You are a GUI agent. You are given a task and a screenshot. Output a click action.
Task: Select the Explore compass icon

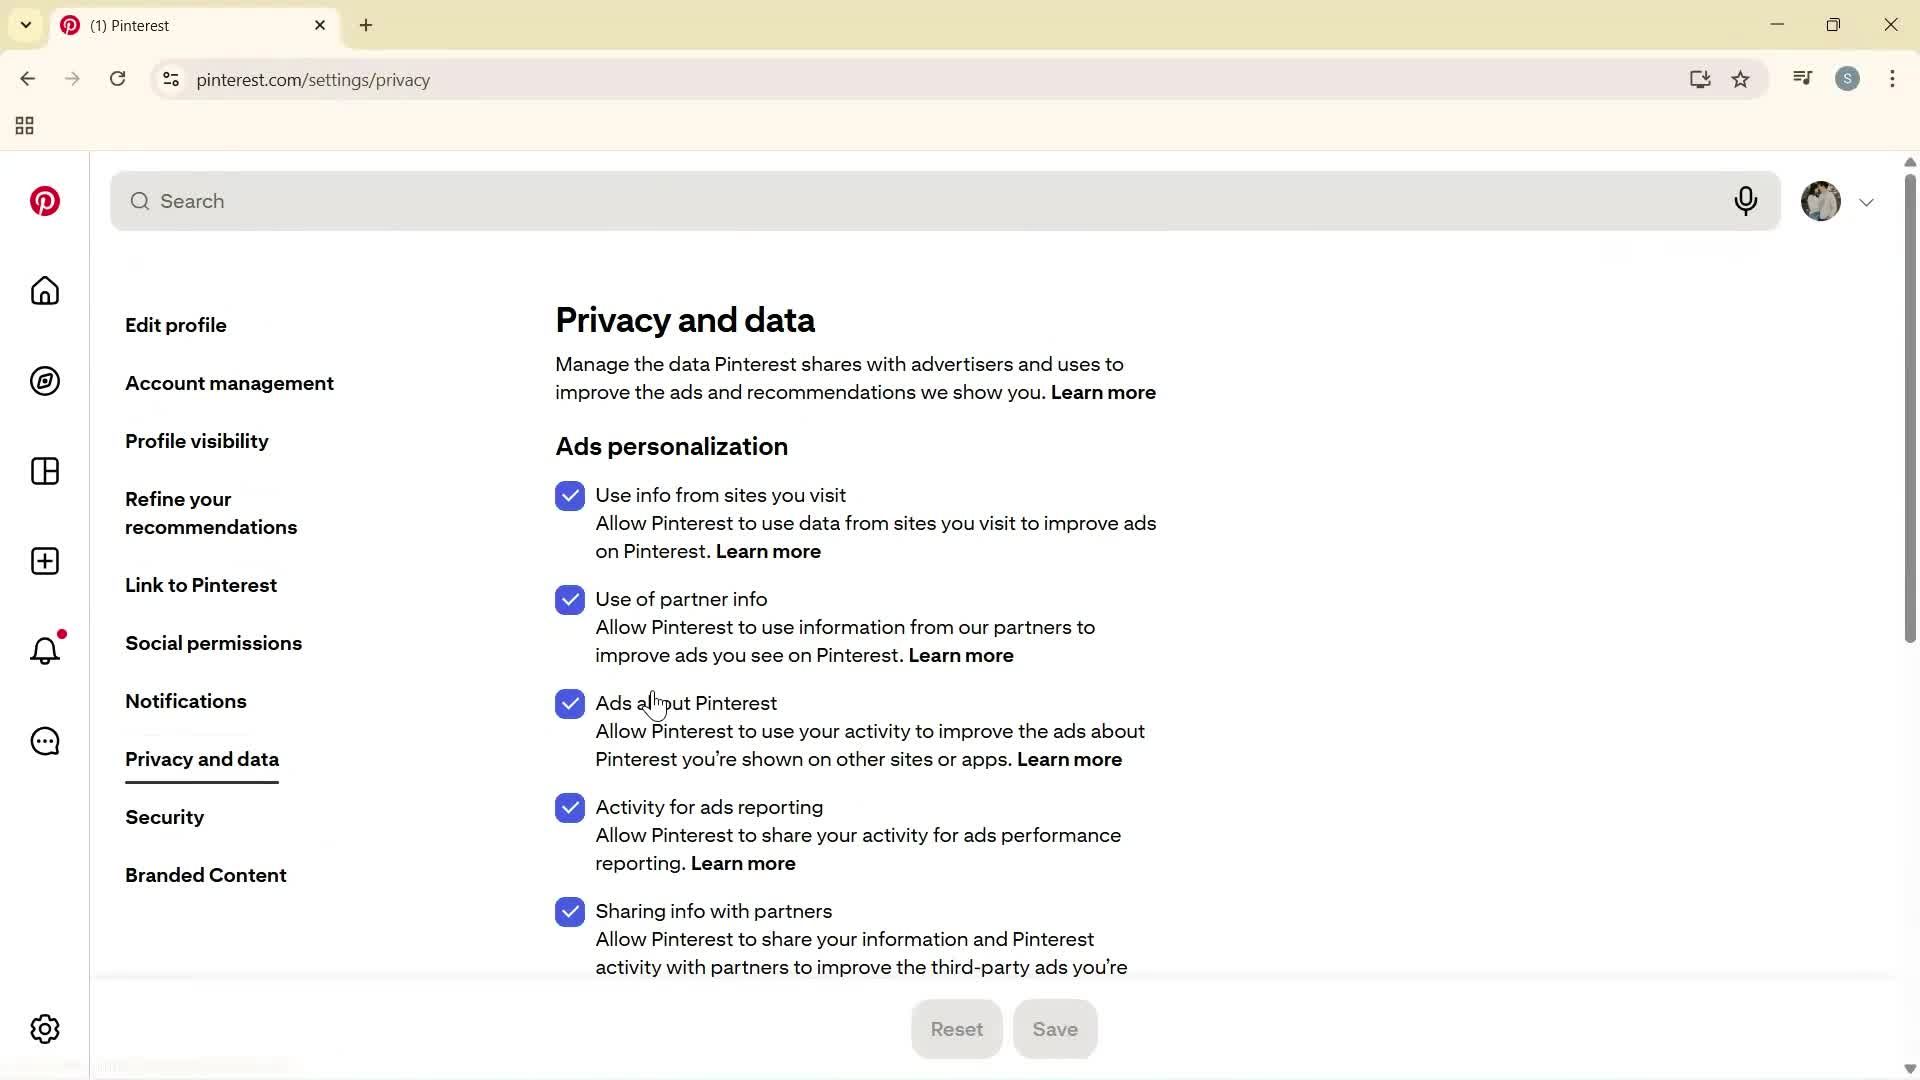[x=44, y=381]
